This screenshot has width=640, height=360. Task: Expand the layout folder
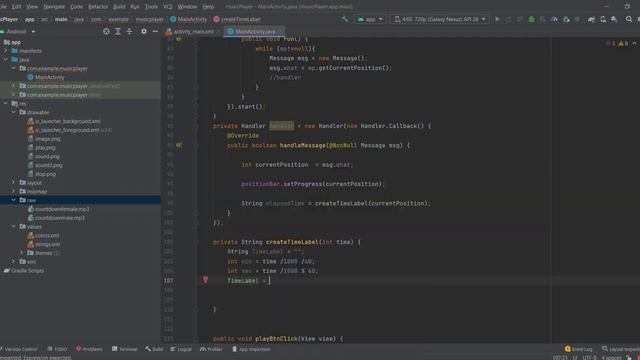tap(13, 182)
